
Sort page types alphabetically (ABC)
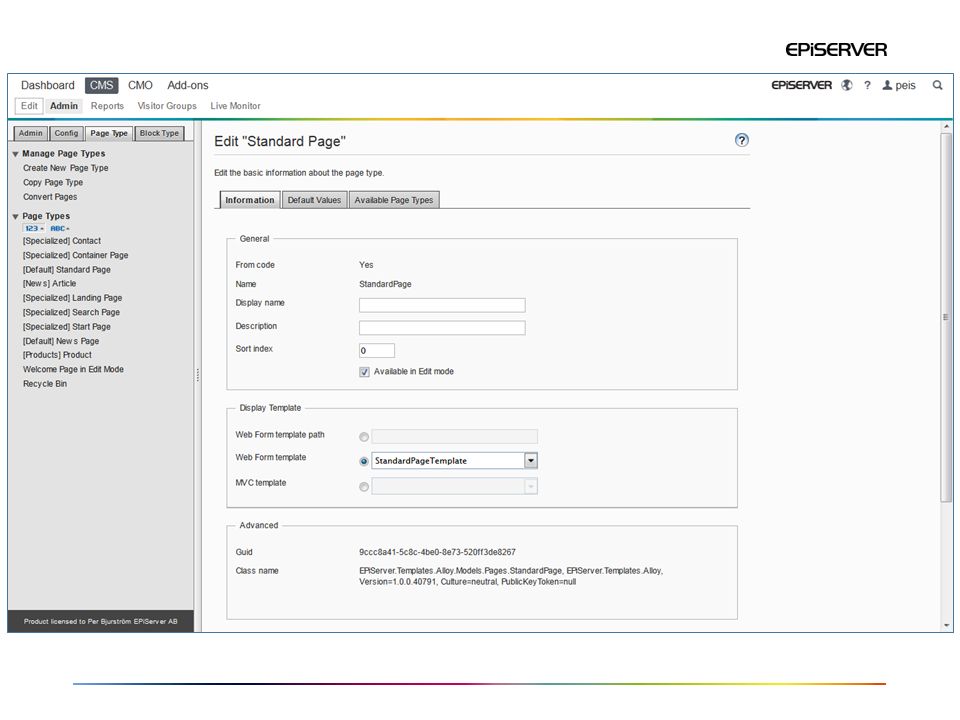[59, 228]
